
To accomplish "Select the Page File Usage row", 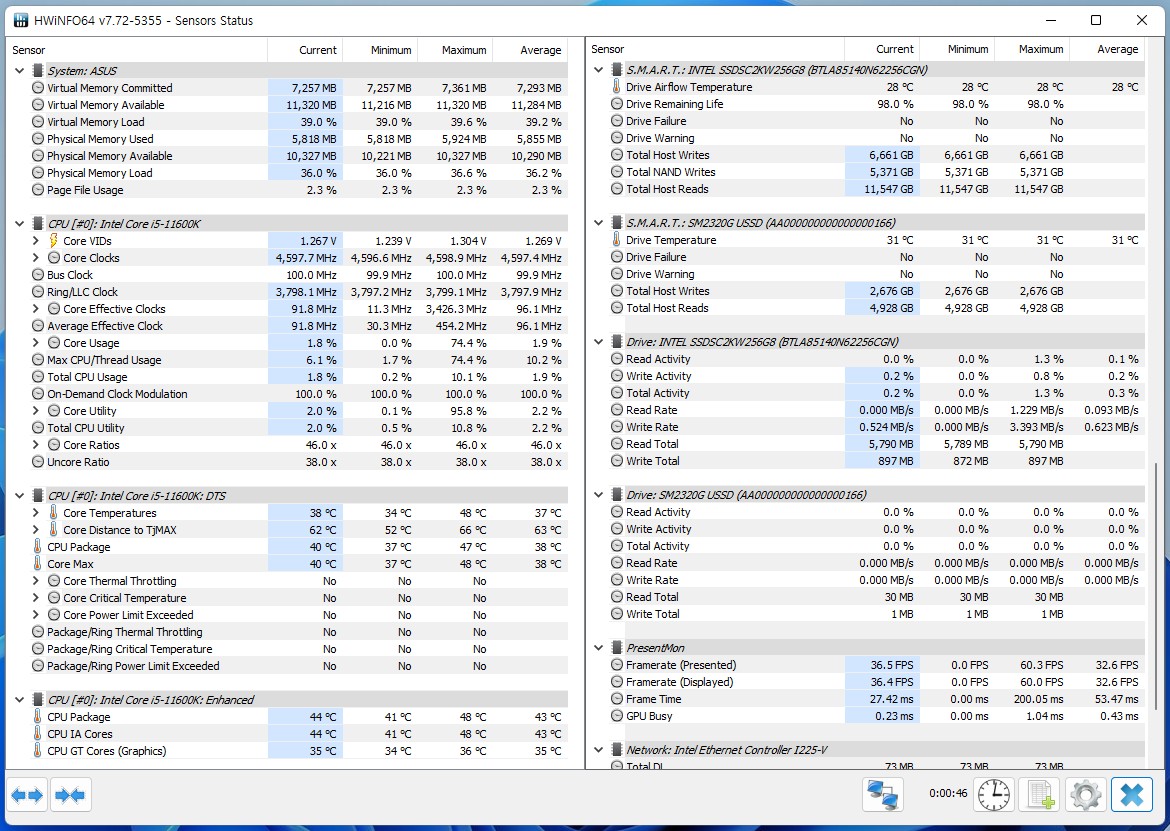I will [x=299, y=189].
